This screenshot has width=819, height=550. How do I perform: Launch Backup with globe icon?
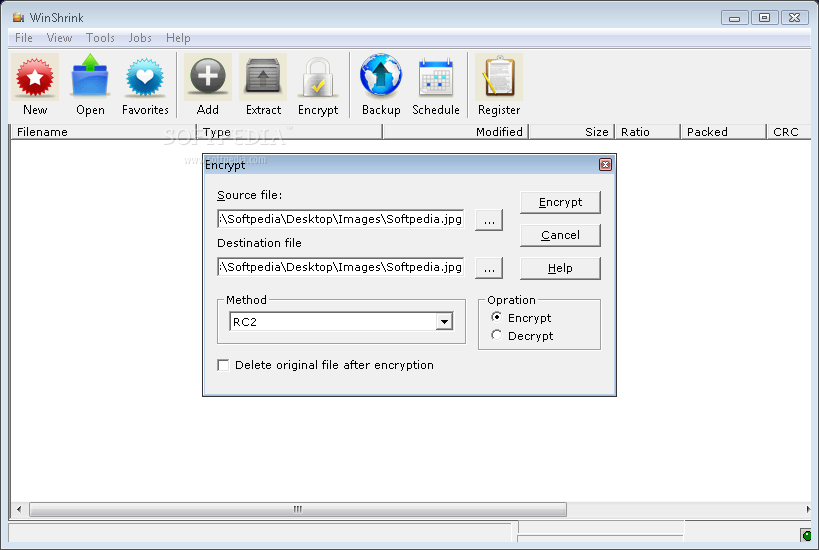pyautogui.click(x=381, y=77)
